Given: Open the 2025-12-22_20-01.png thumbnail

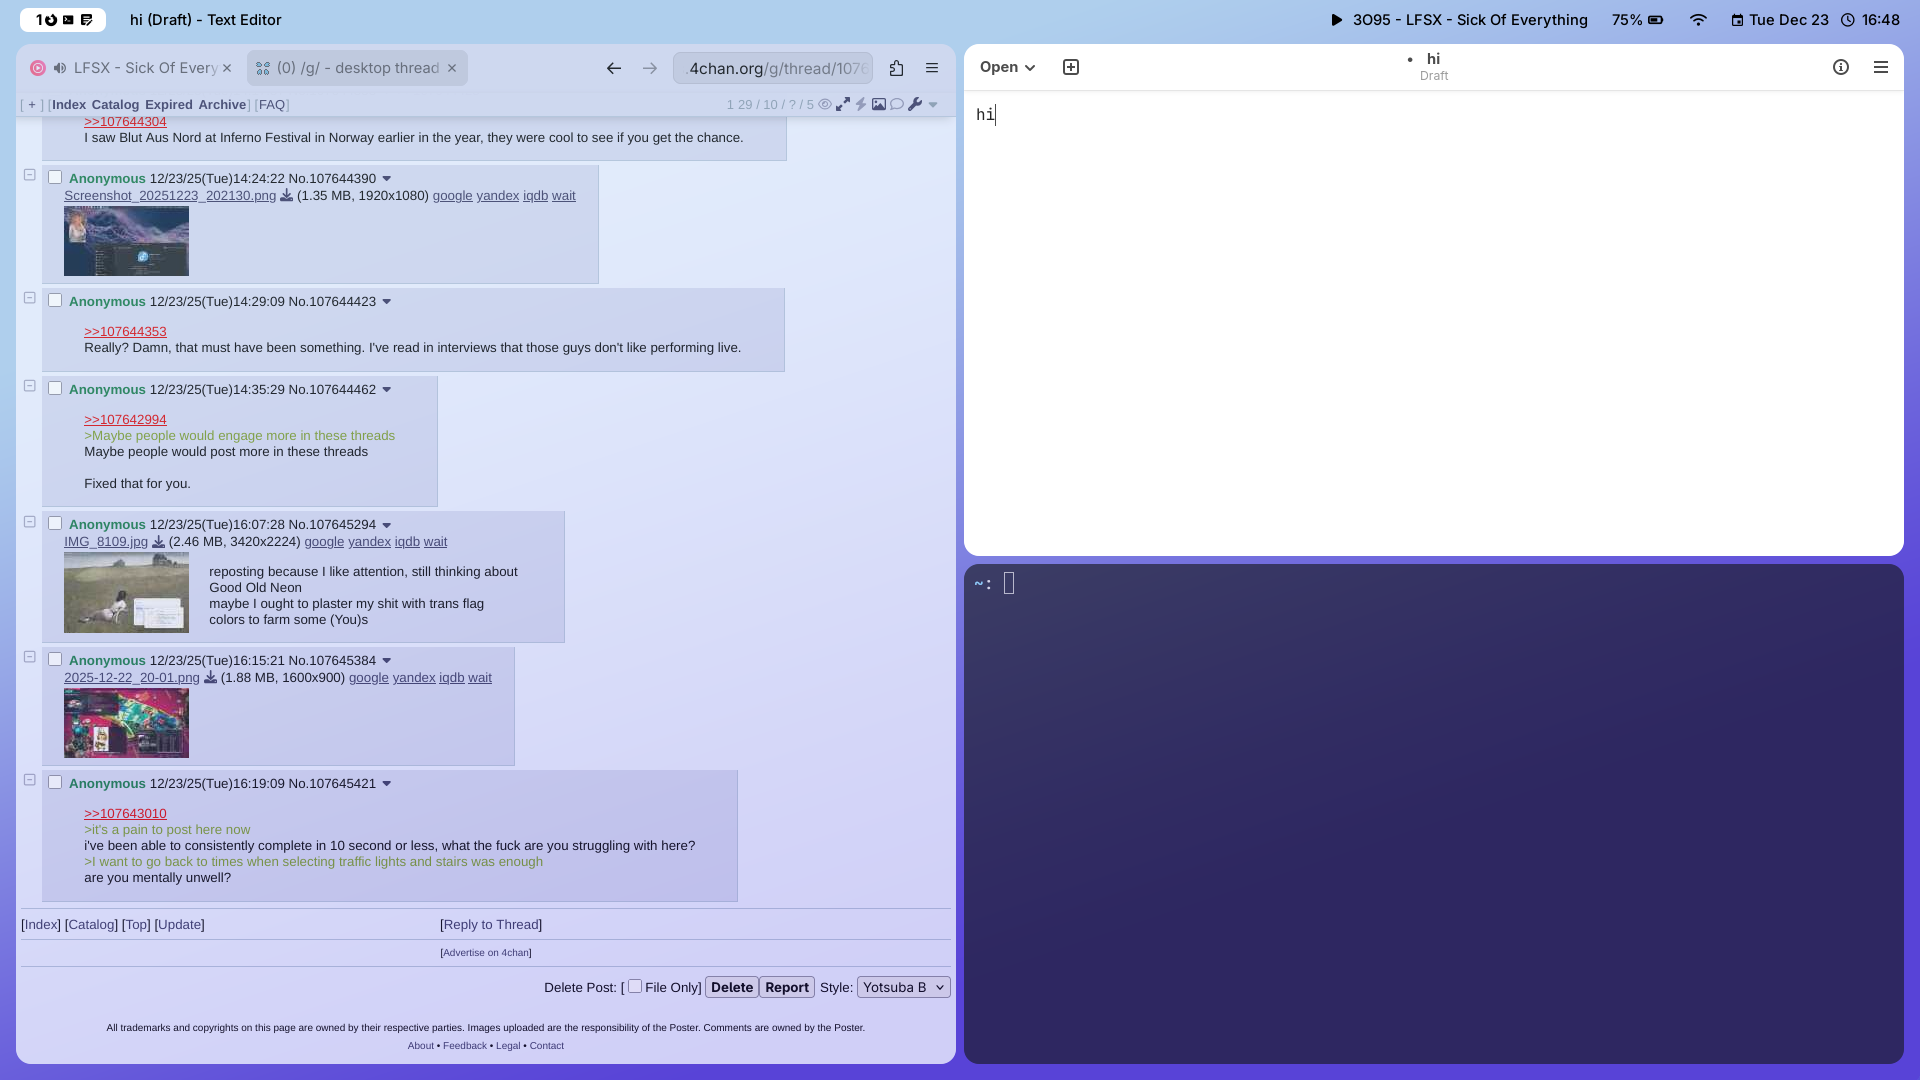Looking at the screenshot, I should coord(126,723).
